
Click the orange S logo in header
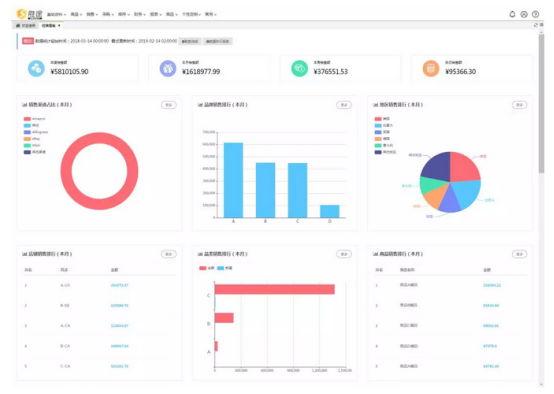22,13
